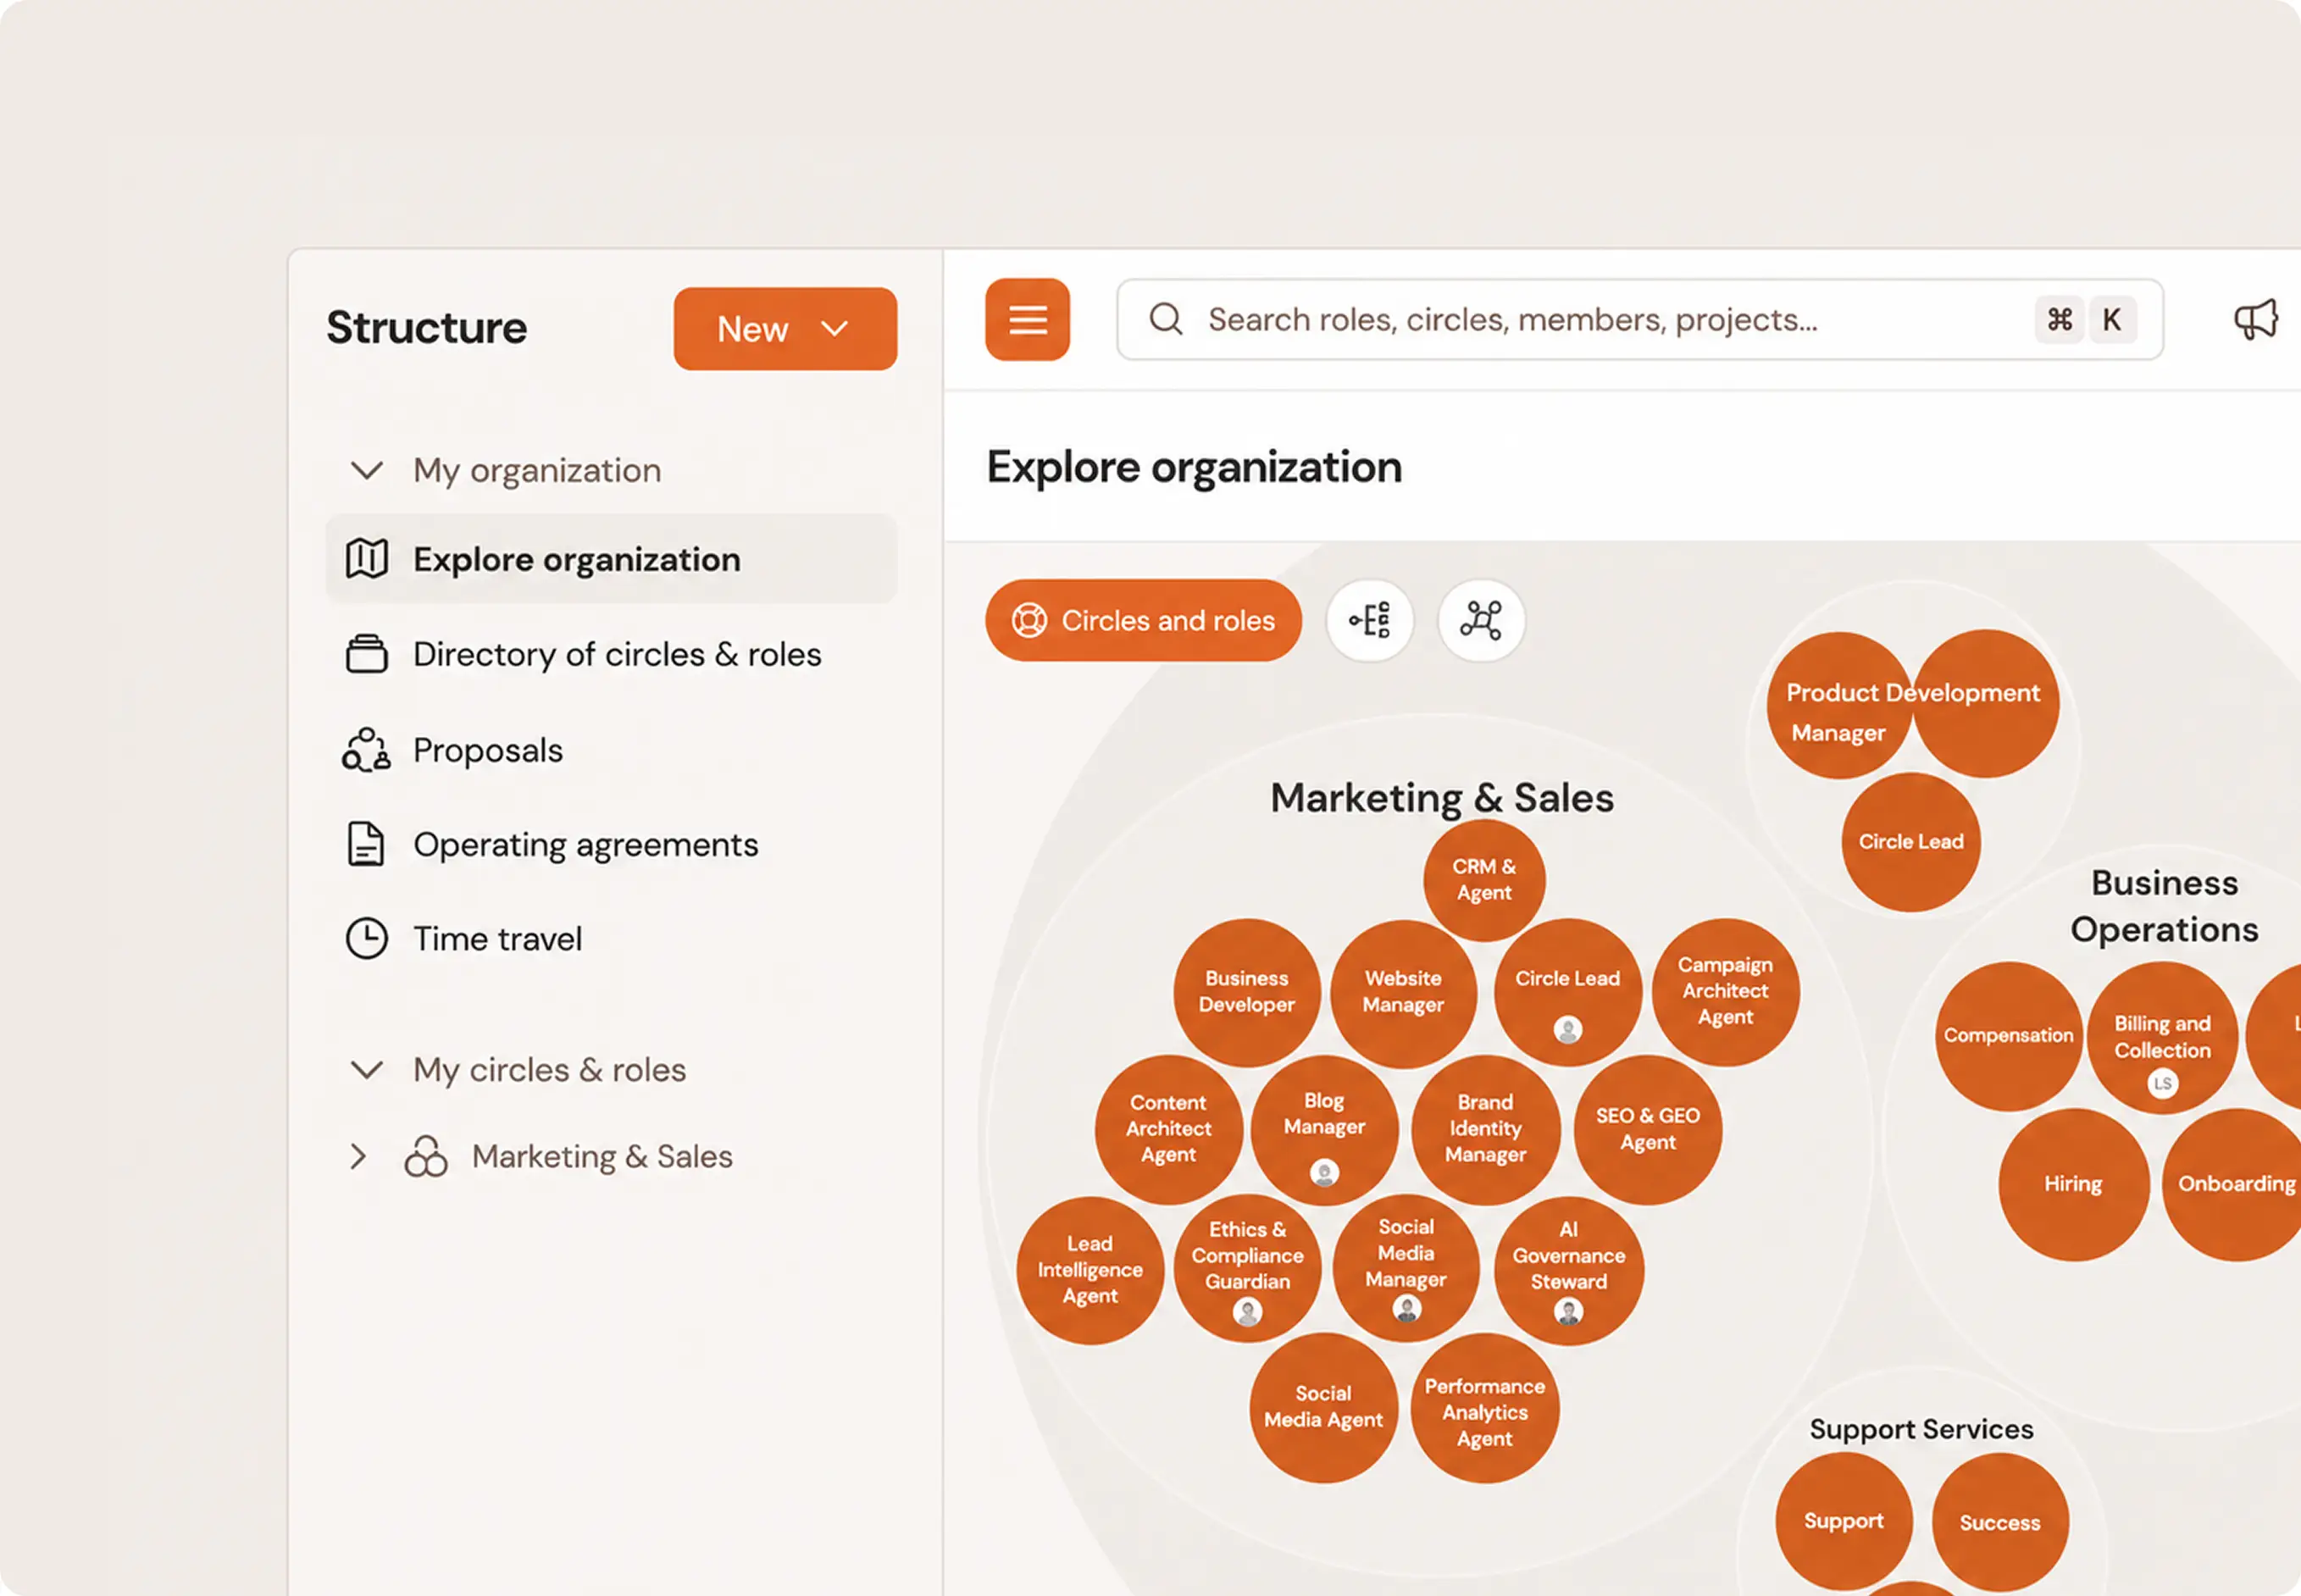Click the avatar on Social Media Manager
This screenshot has width=2301, height=1596.
coord(1407,1309)
